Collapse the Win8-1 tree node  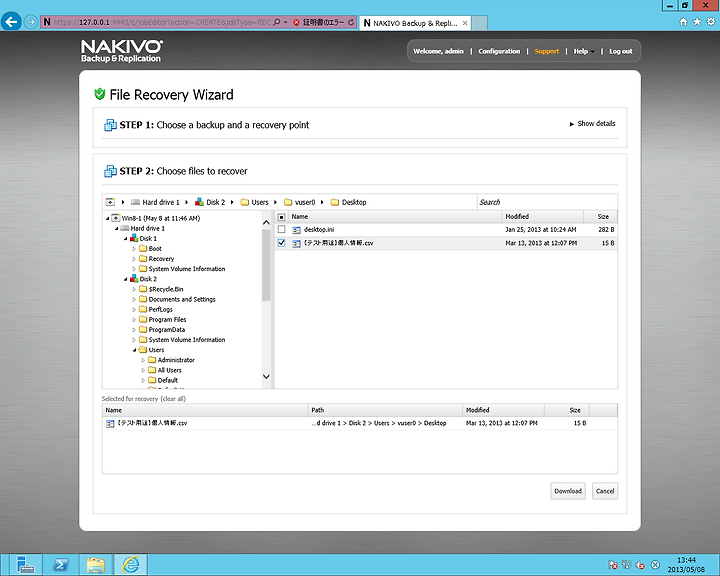click(108, 218)
